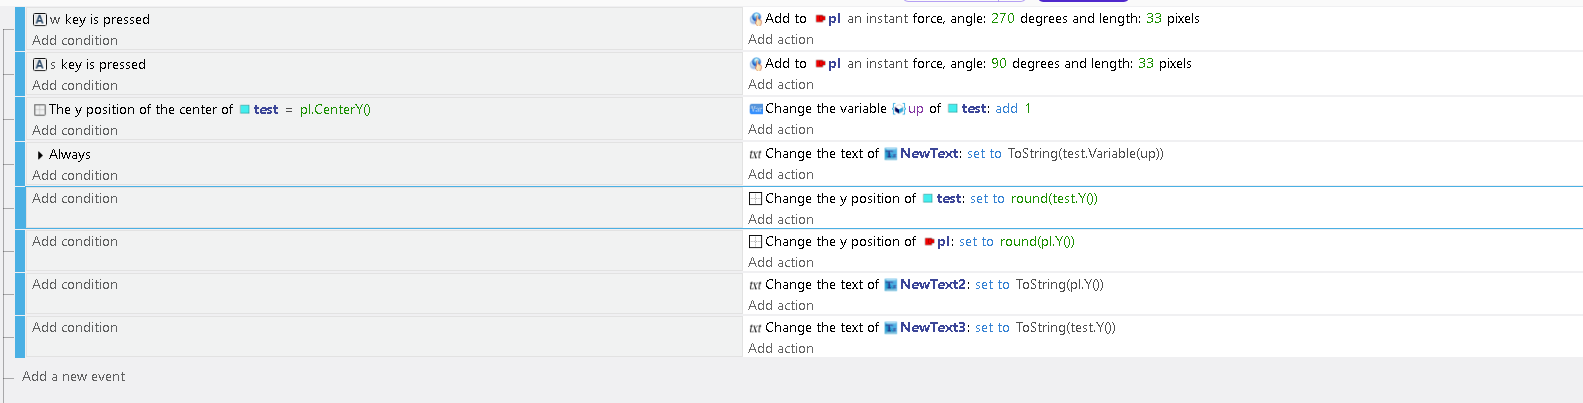Click 'Add action' below the NewText3 action
This screenshot has height=403, width=1583.
(781, 348)
